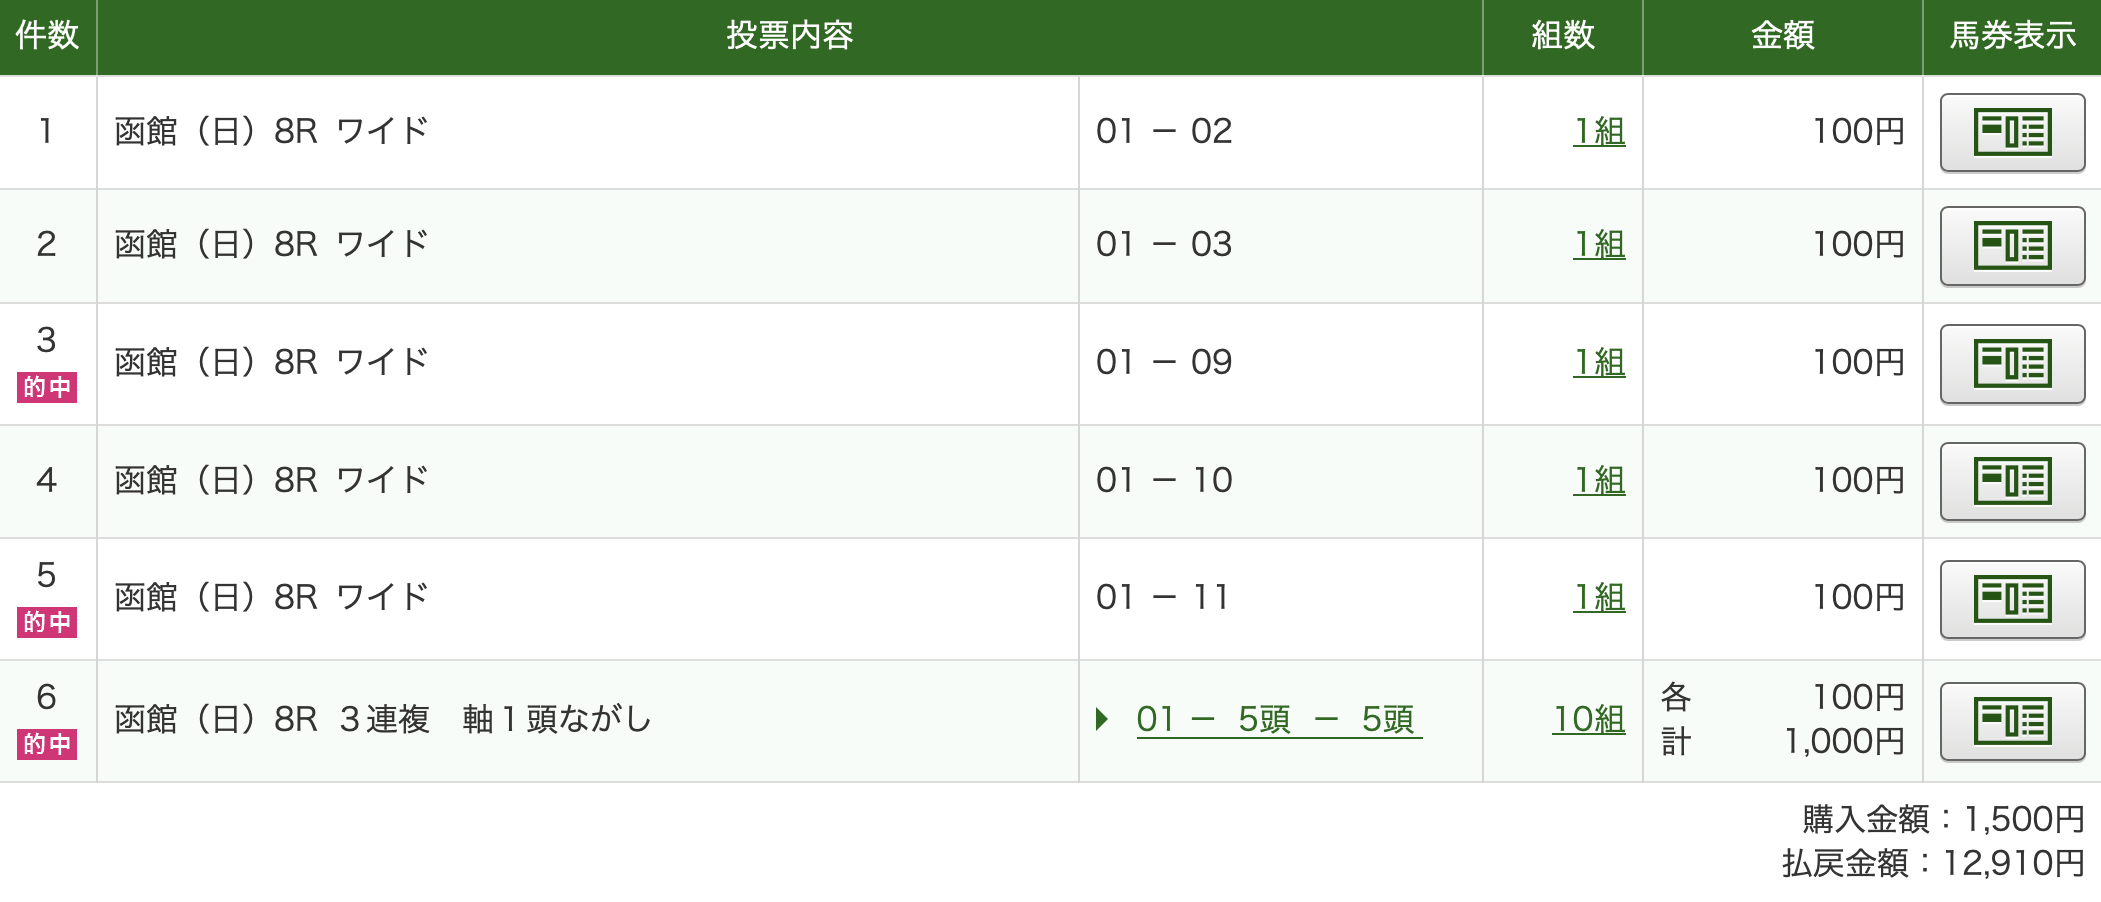Click the 的中 badge on row 6
The image size is (2101, 902).
[47, 744]
